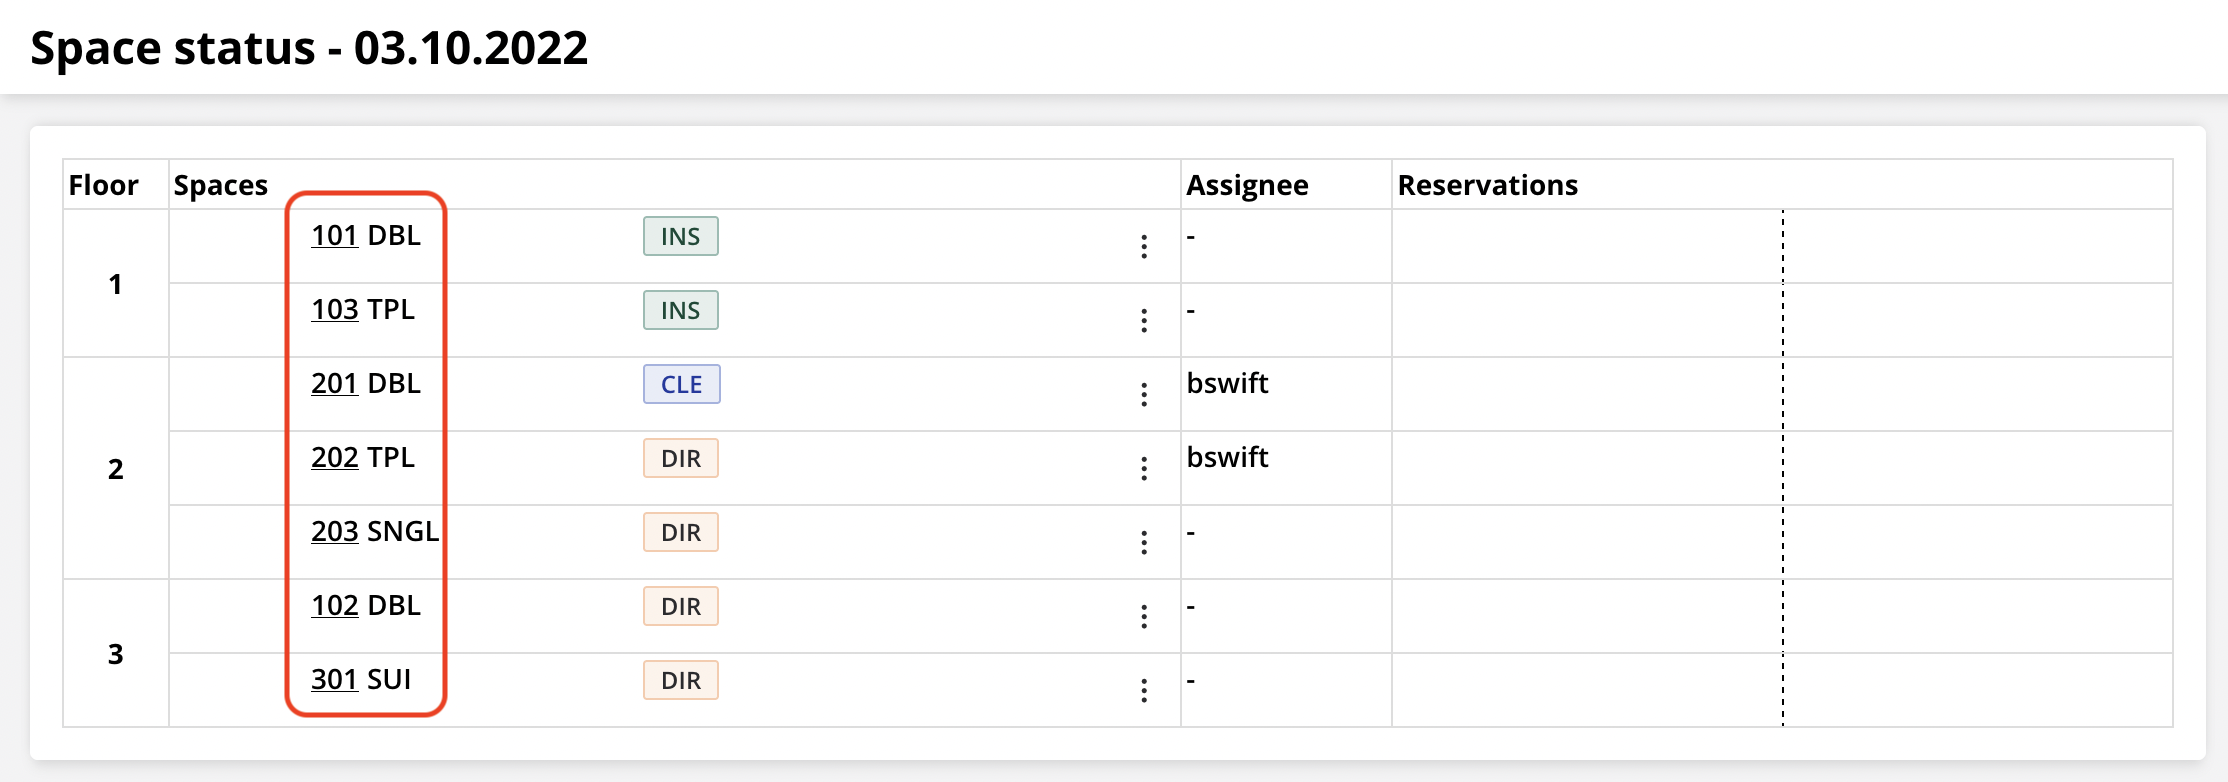Click the Reservations column header
This screenshot has width=2228, height=782.
click(x=1487, y=185)
